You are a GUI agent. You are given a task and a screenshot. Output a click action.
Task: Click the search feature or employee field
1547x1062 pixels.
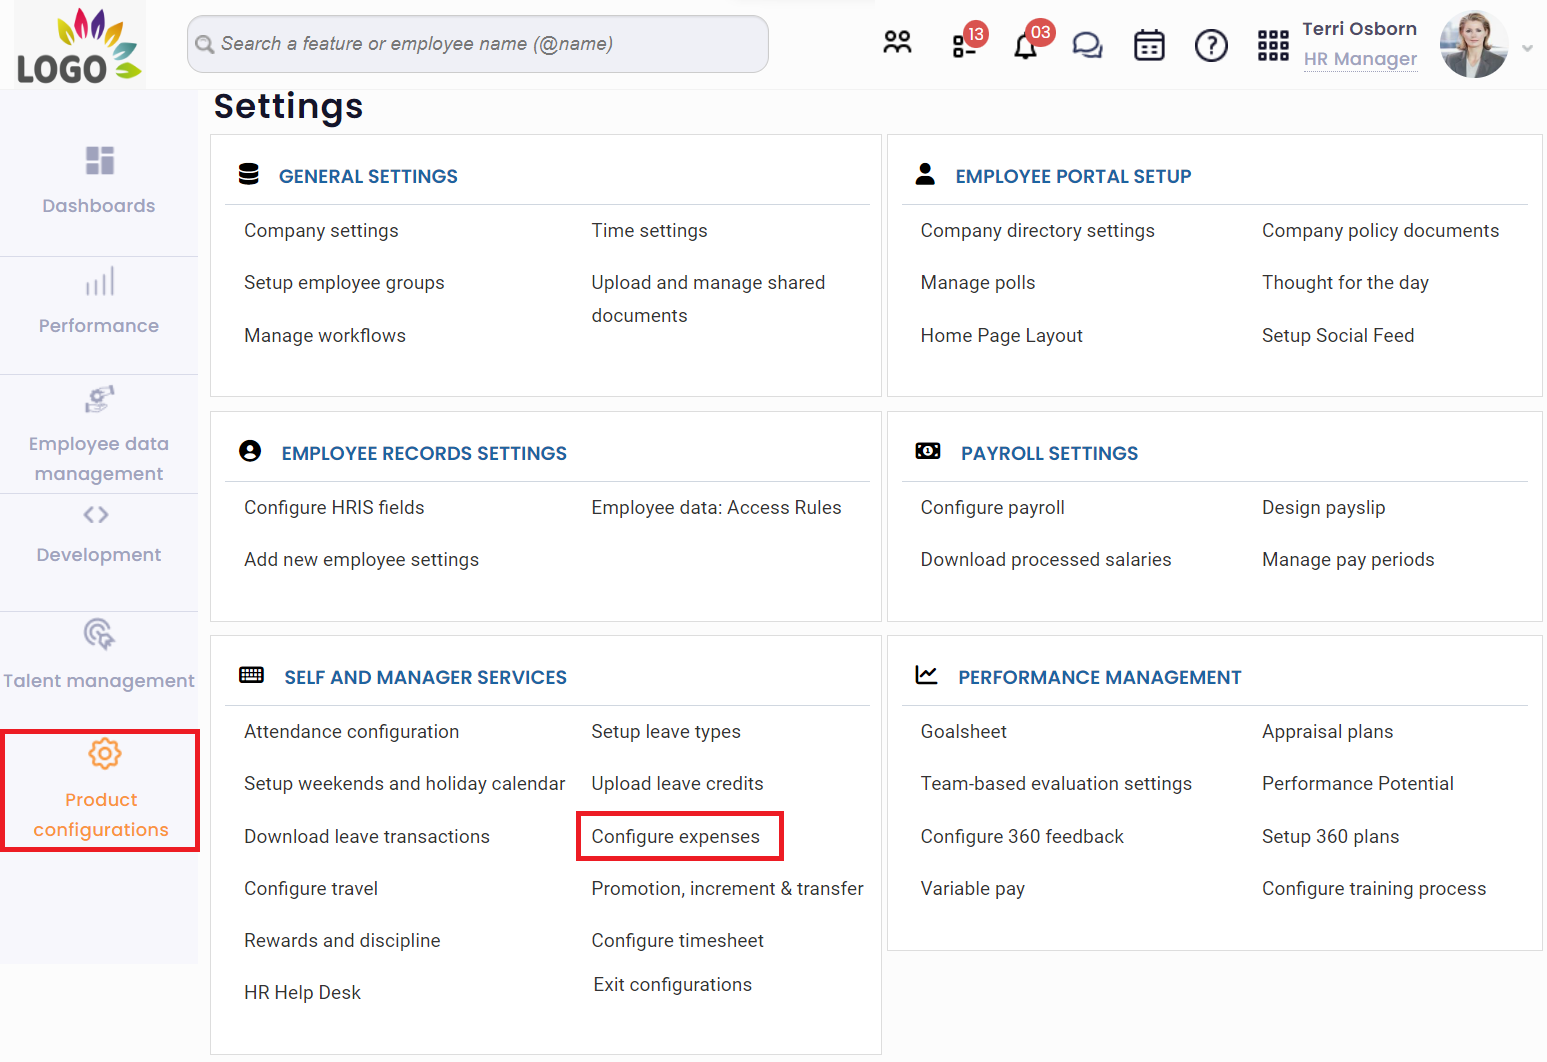[x=478, y=44]
